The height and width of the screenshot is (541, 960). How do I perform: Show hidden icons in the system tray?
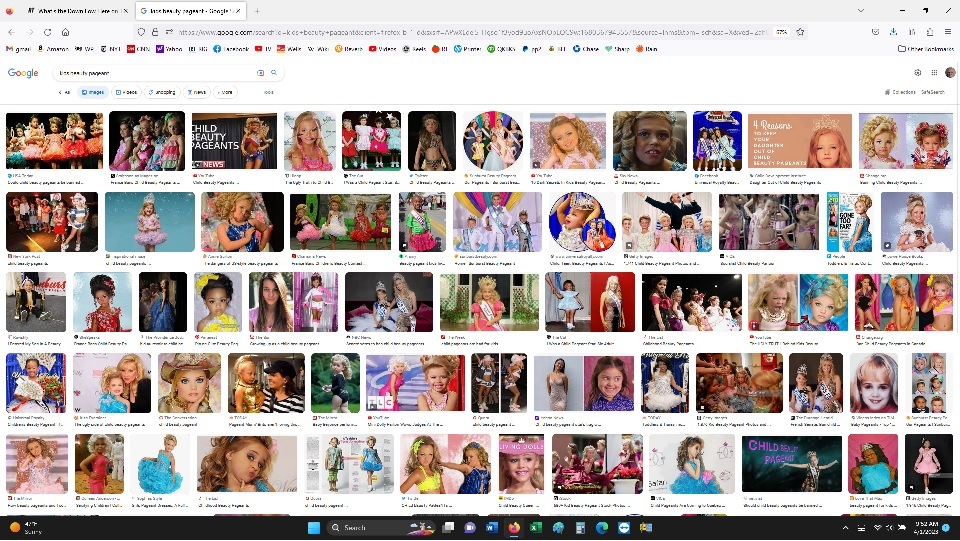(x=845, y=527)
